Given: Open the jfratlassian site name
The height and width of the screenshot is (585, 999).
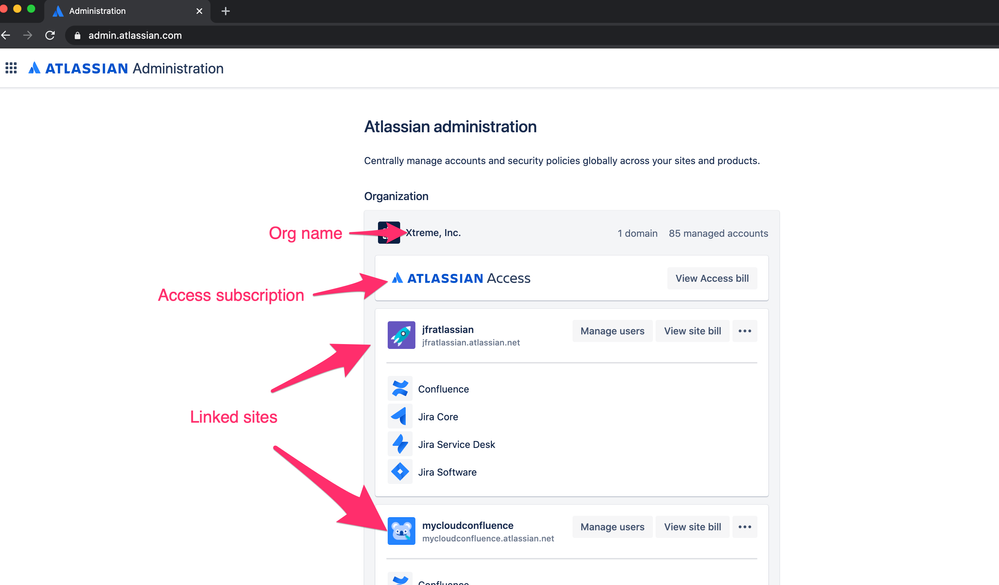Looking at the screenshot, I should coord(448,329).
